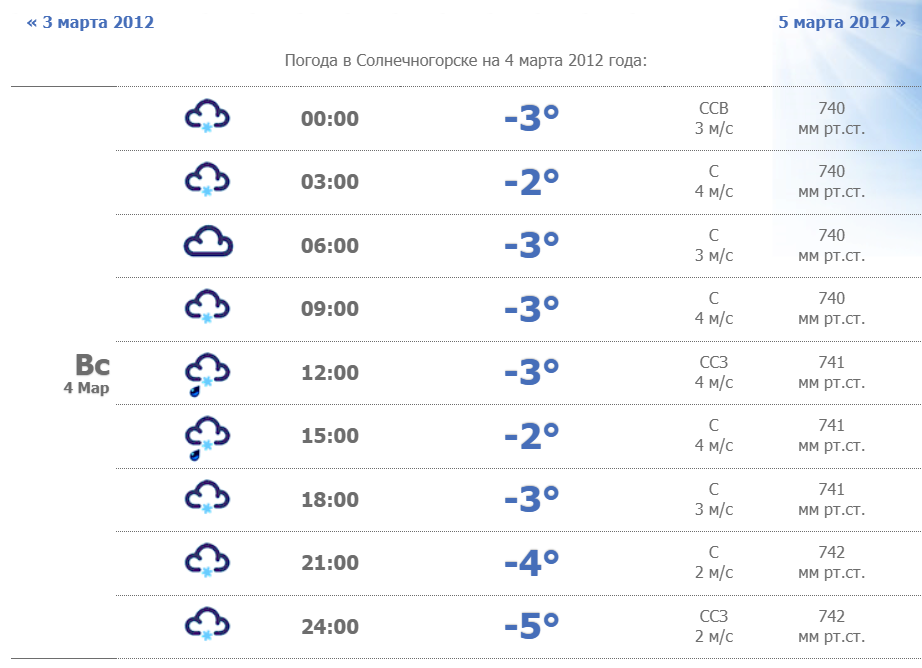Go to next day 5 марта 2012 »
This screenshot has height=668, width=922.
tap(842, 22)
